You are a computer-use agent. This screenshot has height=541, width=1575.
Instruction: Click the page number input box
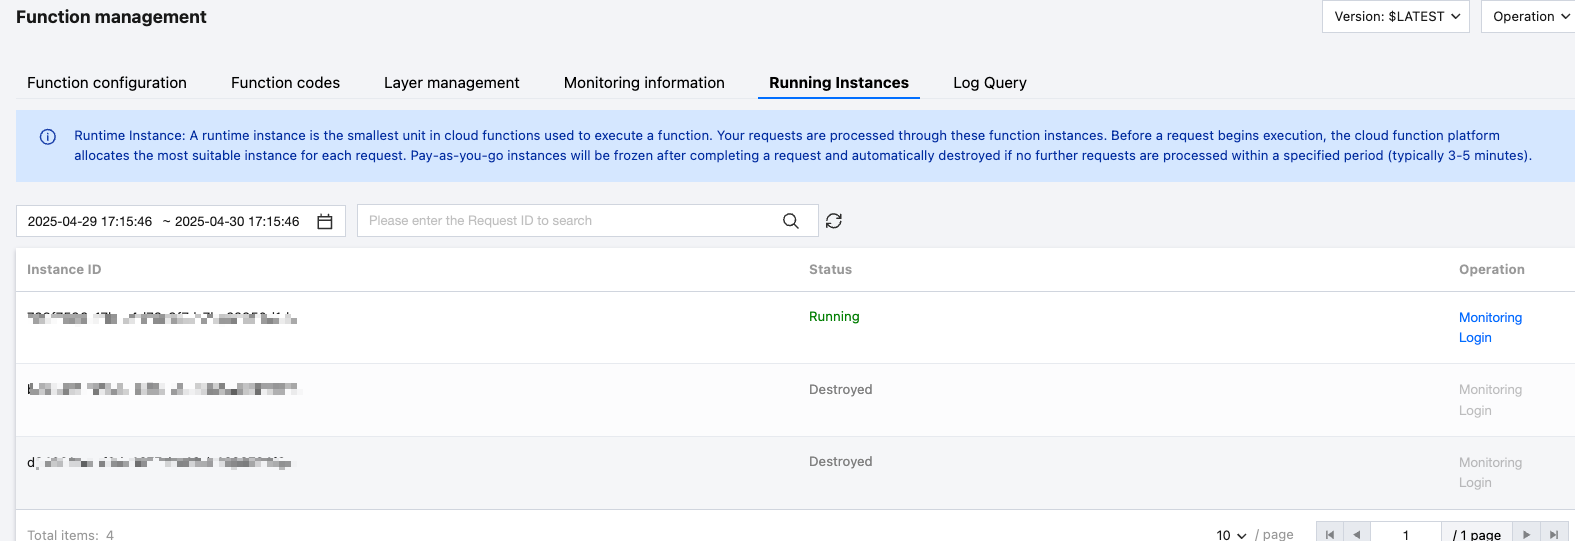1405,534
